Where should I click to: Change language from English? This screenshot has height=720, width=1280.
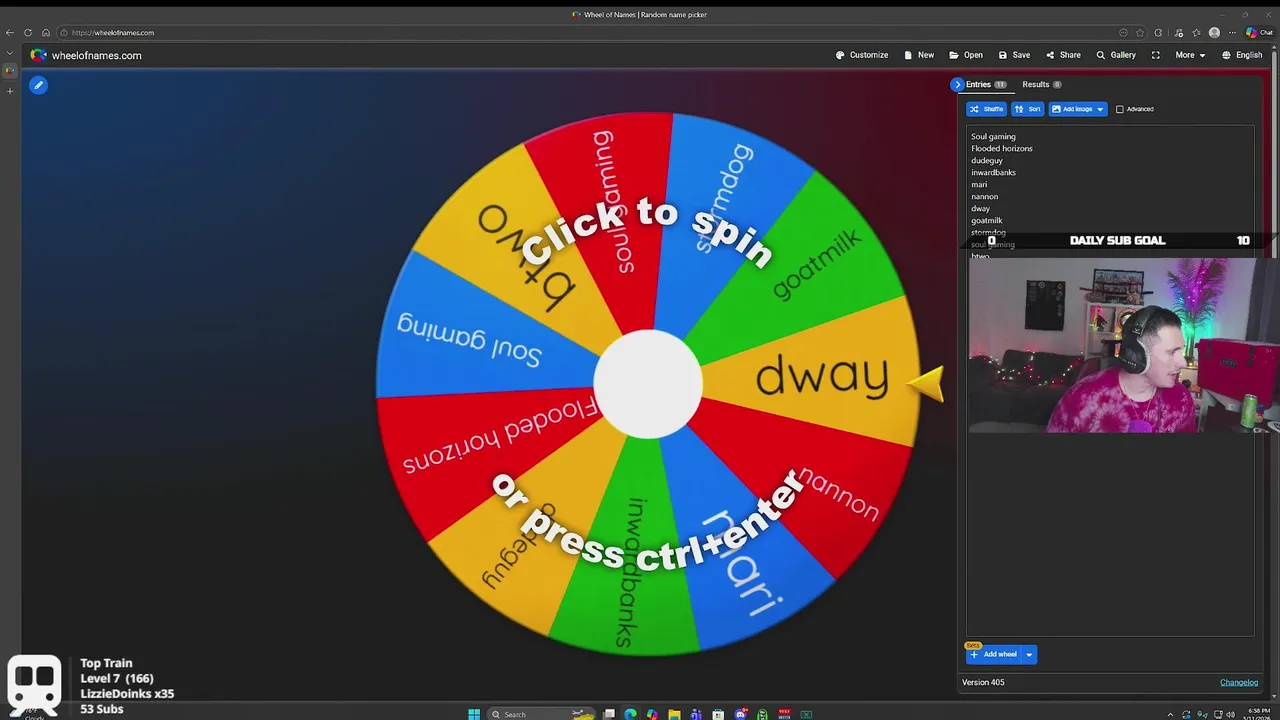(x=1242, y=55)
